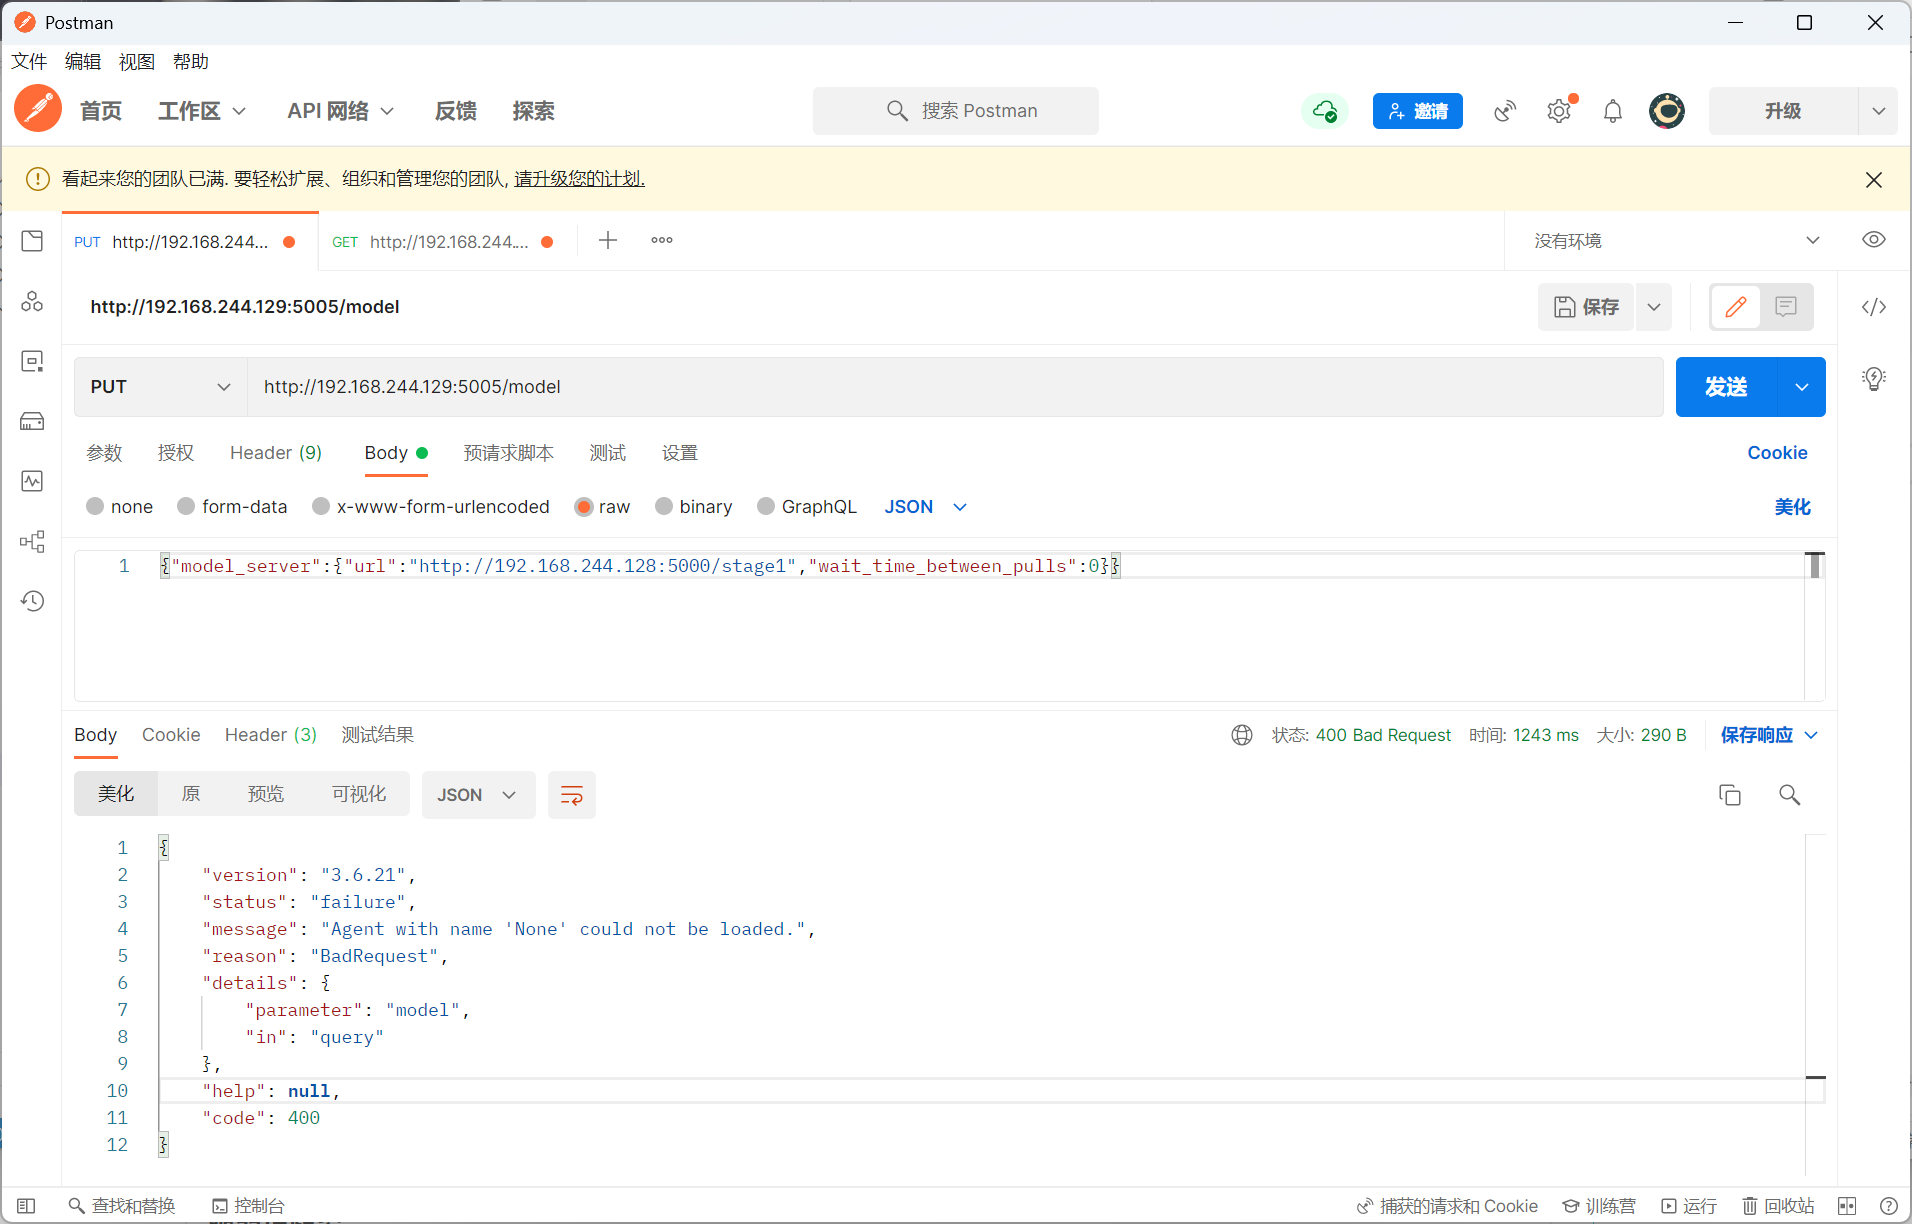
Task: Switch to the pencil edit mode icon
Action: click(x=1736, y=307)
